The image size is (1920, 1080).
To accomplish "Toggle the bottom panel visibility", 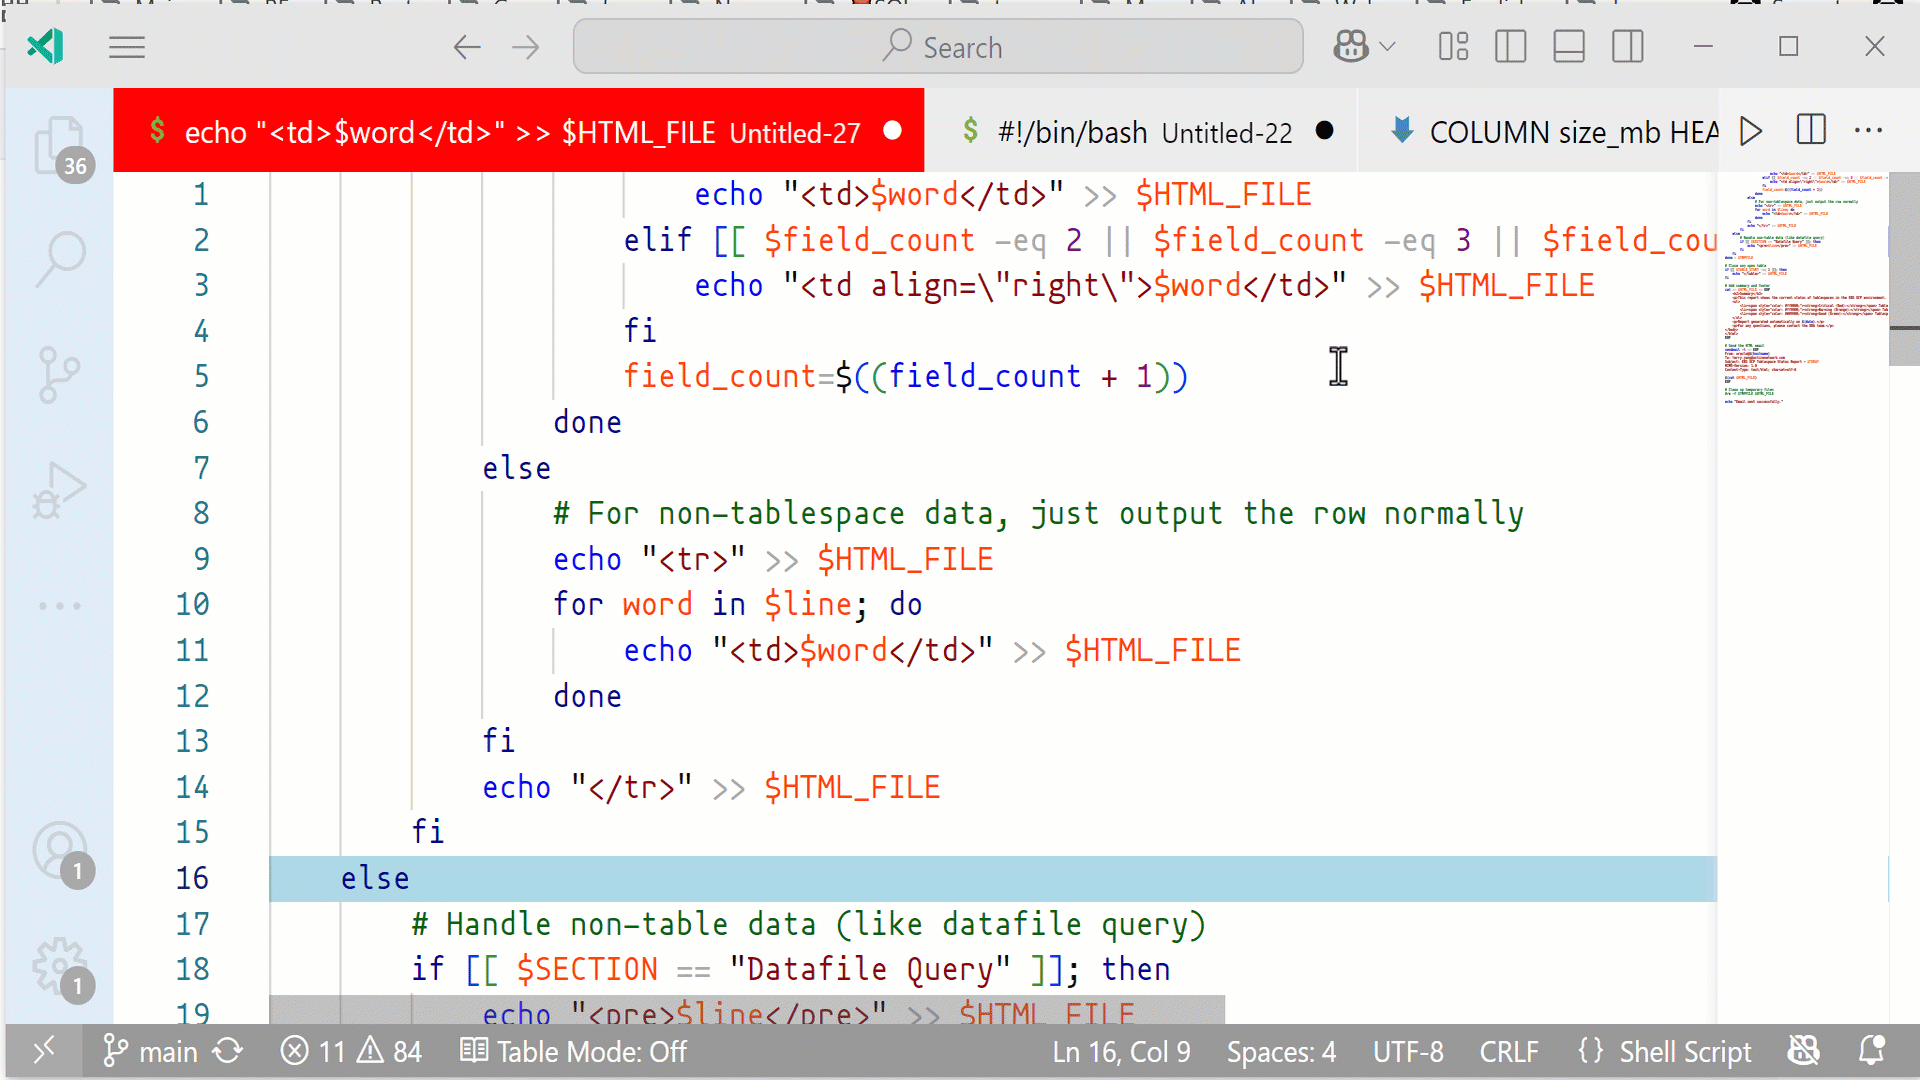I will point(1568,47).
